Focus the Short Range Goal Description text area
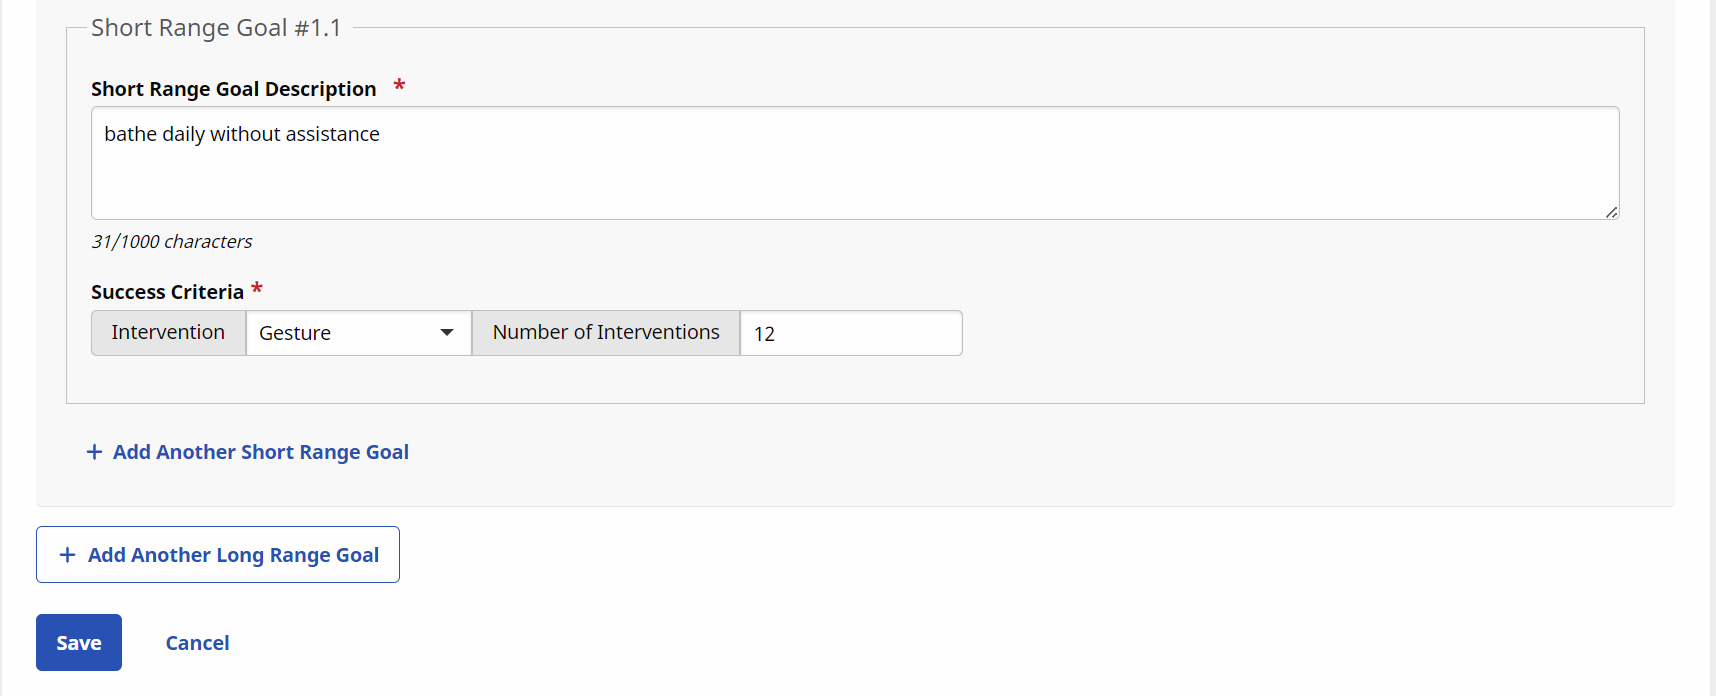 coord(855,175)
